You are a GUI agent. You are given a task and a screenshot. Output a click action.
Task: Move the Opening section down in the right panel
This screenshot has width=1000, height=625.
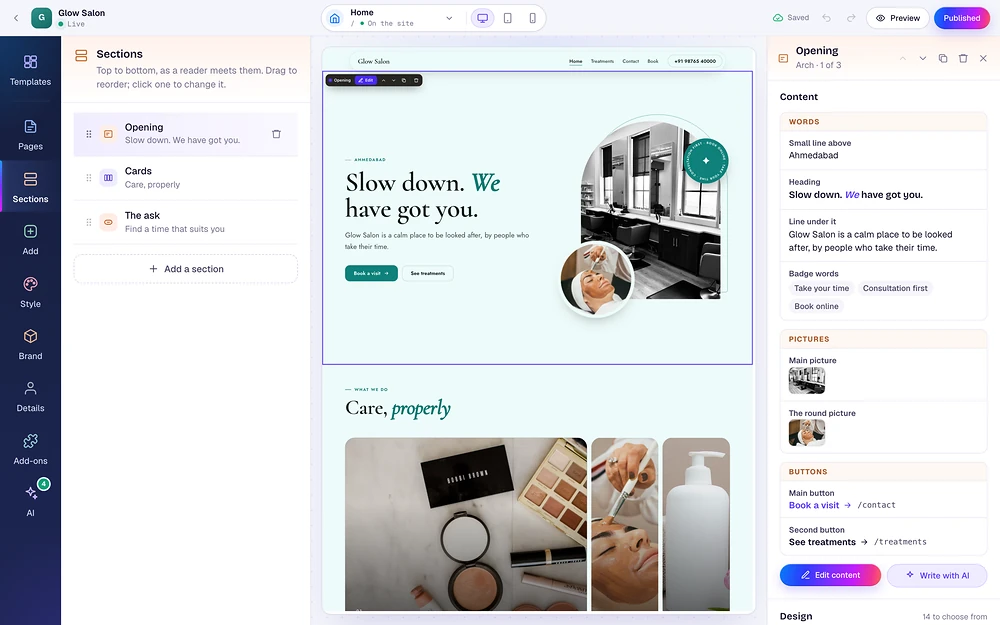(x=922, y=58)
